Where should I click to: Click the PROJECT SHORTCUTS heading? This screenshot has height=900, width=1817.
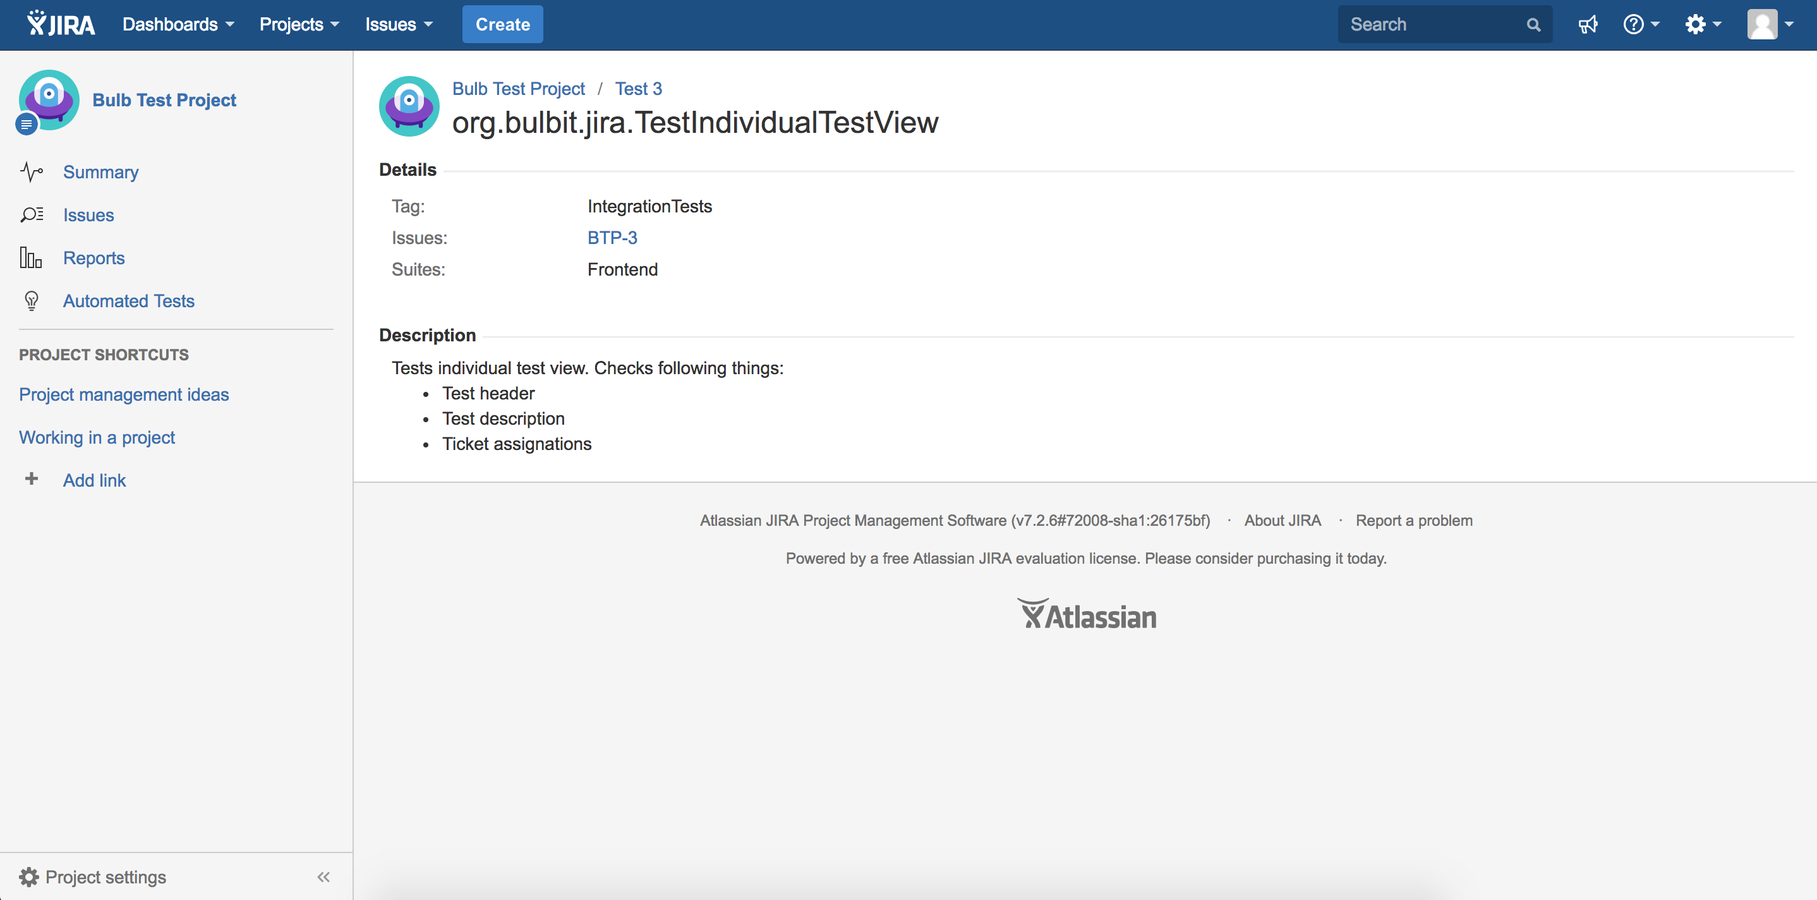tap(104, 355)
